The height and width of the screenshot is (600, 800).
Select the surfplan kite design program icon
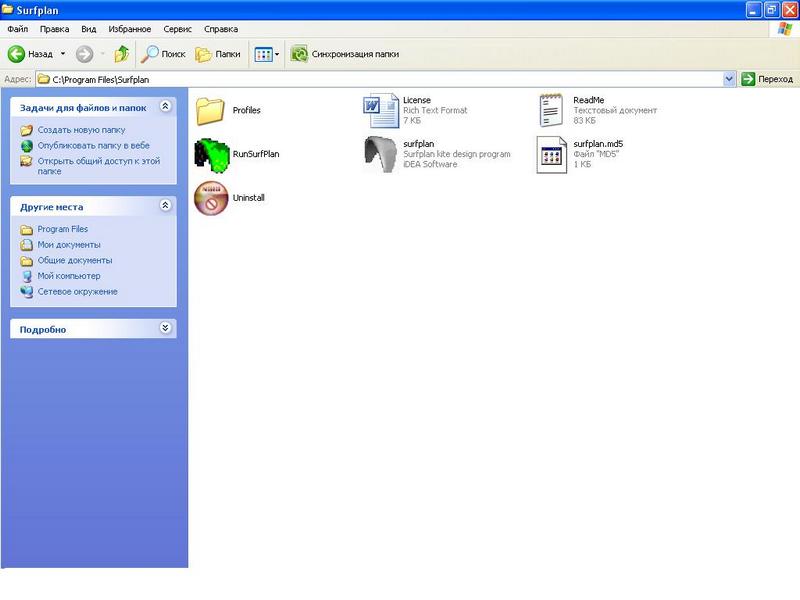[382, 154]
